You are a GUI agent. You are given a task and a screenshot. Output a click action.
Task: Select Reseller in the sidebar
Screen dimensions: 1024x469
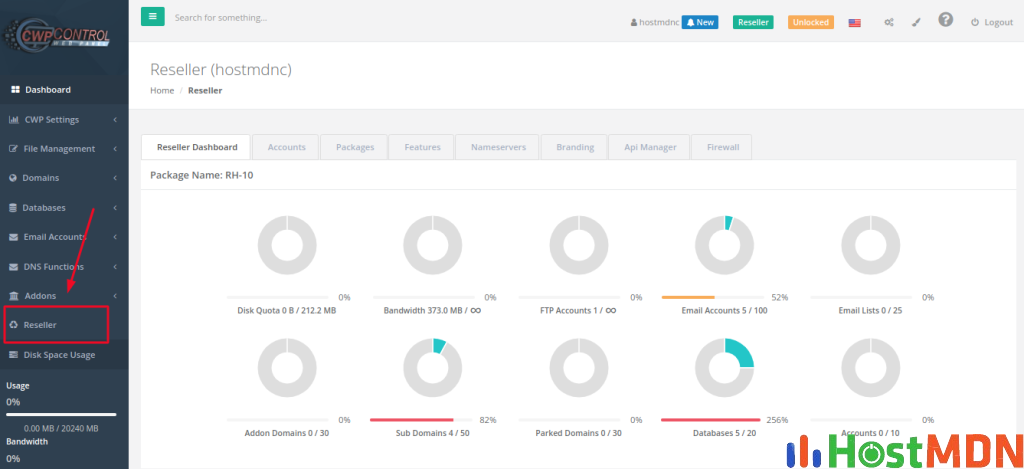[x=40, y=325]
